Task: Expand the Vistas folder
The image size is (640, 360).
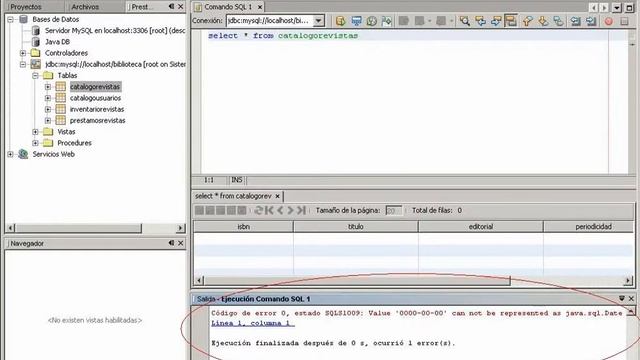Action: 36,131
